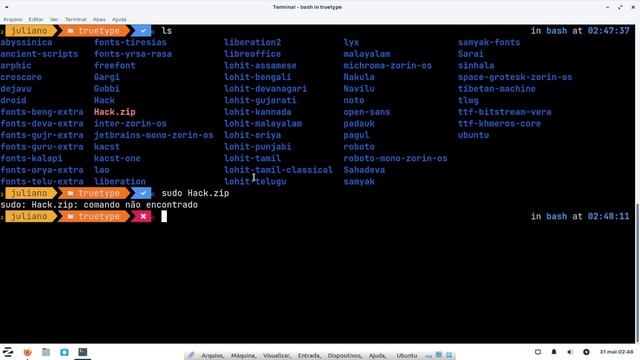Open the Zorin start menu icon
The image size is (640, 360).
point(8,352)
